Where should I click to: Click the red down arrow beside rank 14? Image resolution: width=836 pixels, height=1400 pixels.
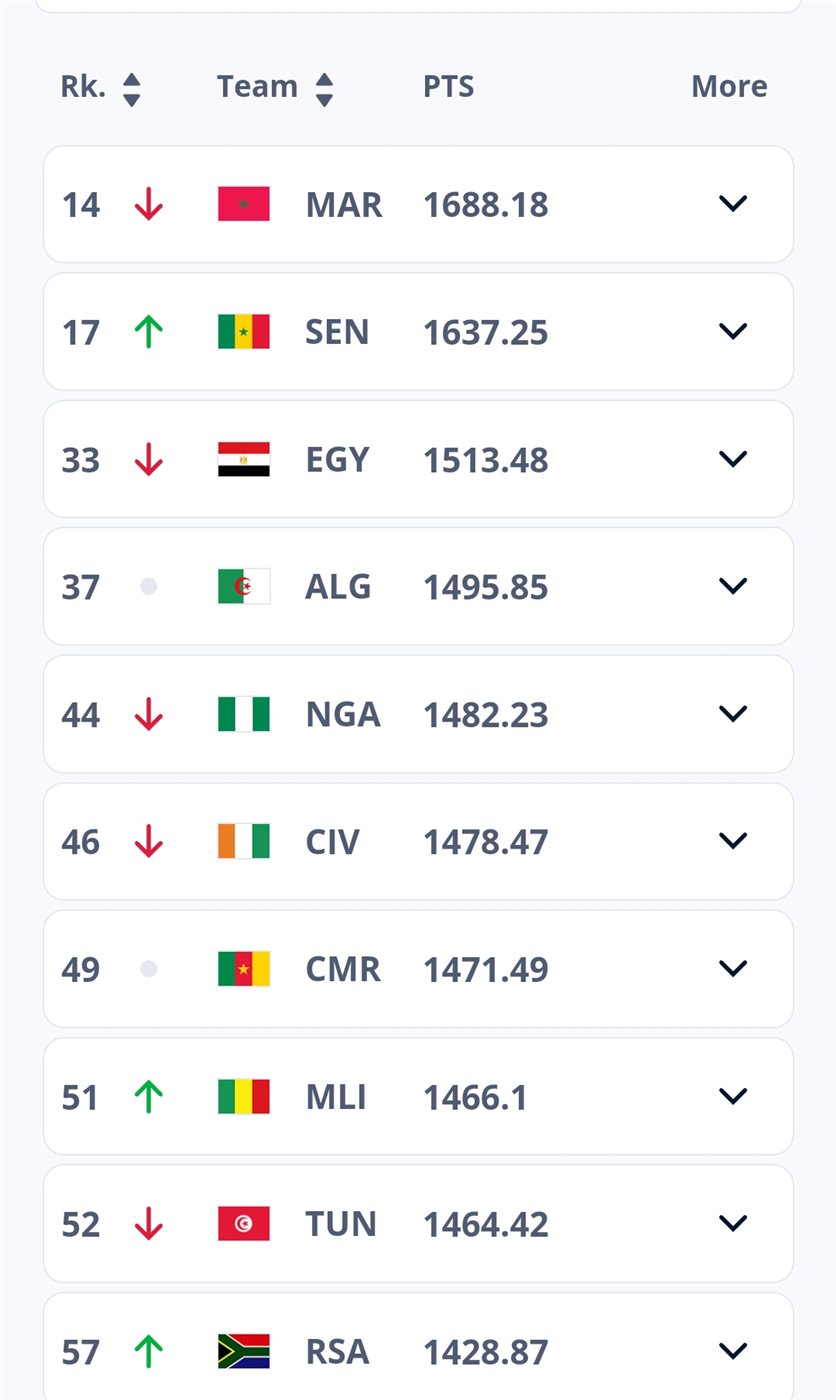point(149,204)
